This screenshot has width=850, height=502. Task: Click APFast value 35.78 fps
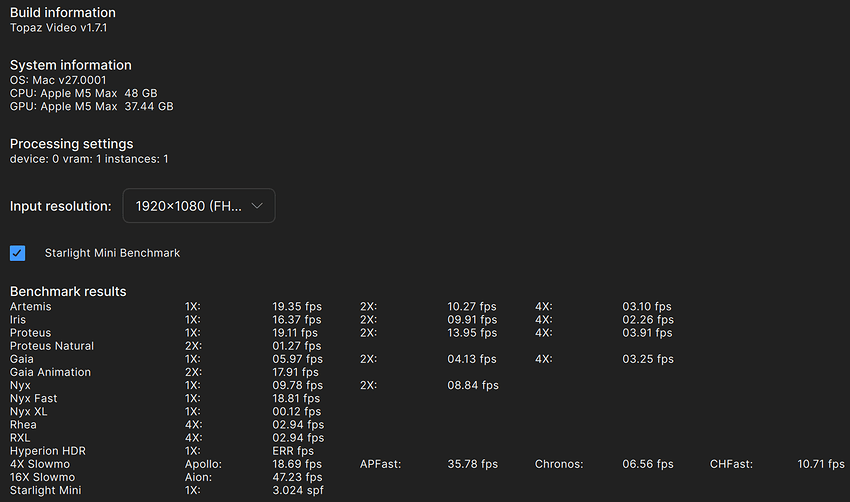(x=473, y=464)
